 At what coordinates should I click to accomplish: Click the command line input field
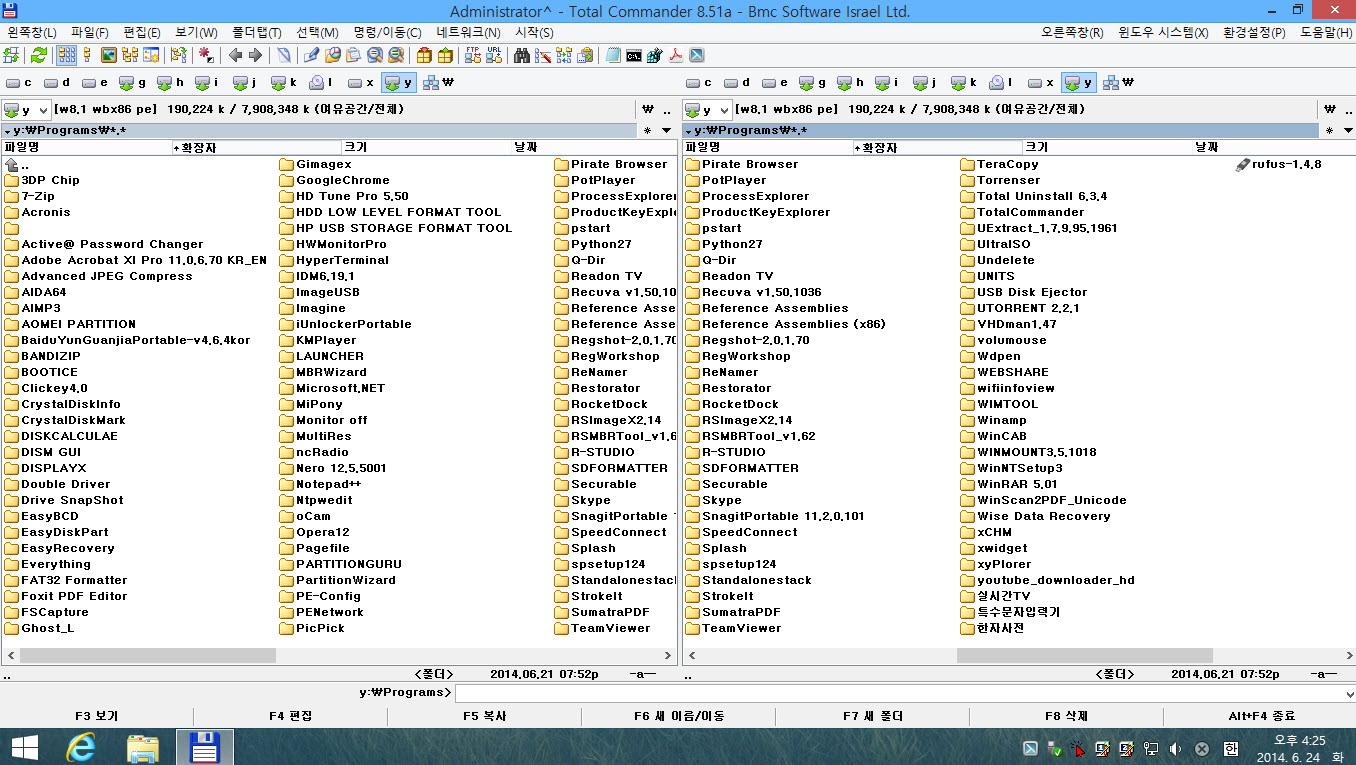coord(898,693)
